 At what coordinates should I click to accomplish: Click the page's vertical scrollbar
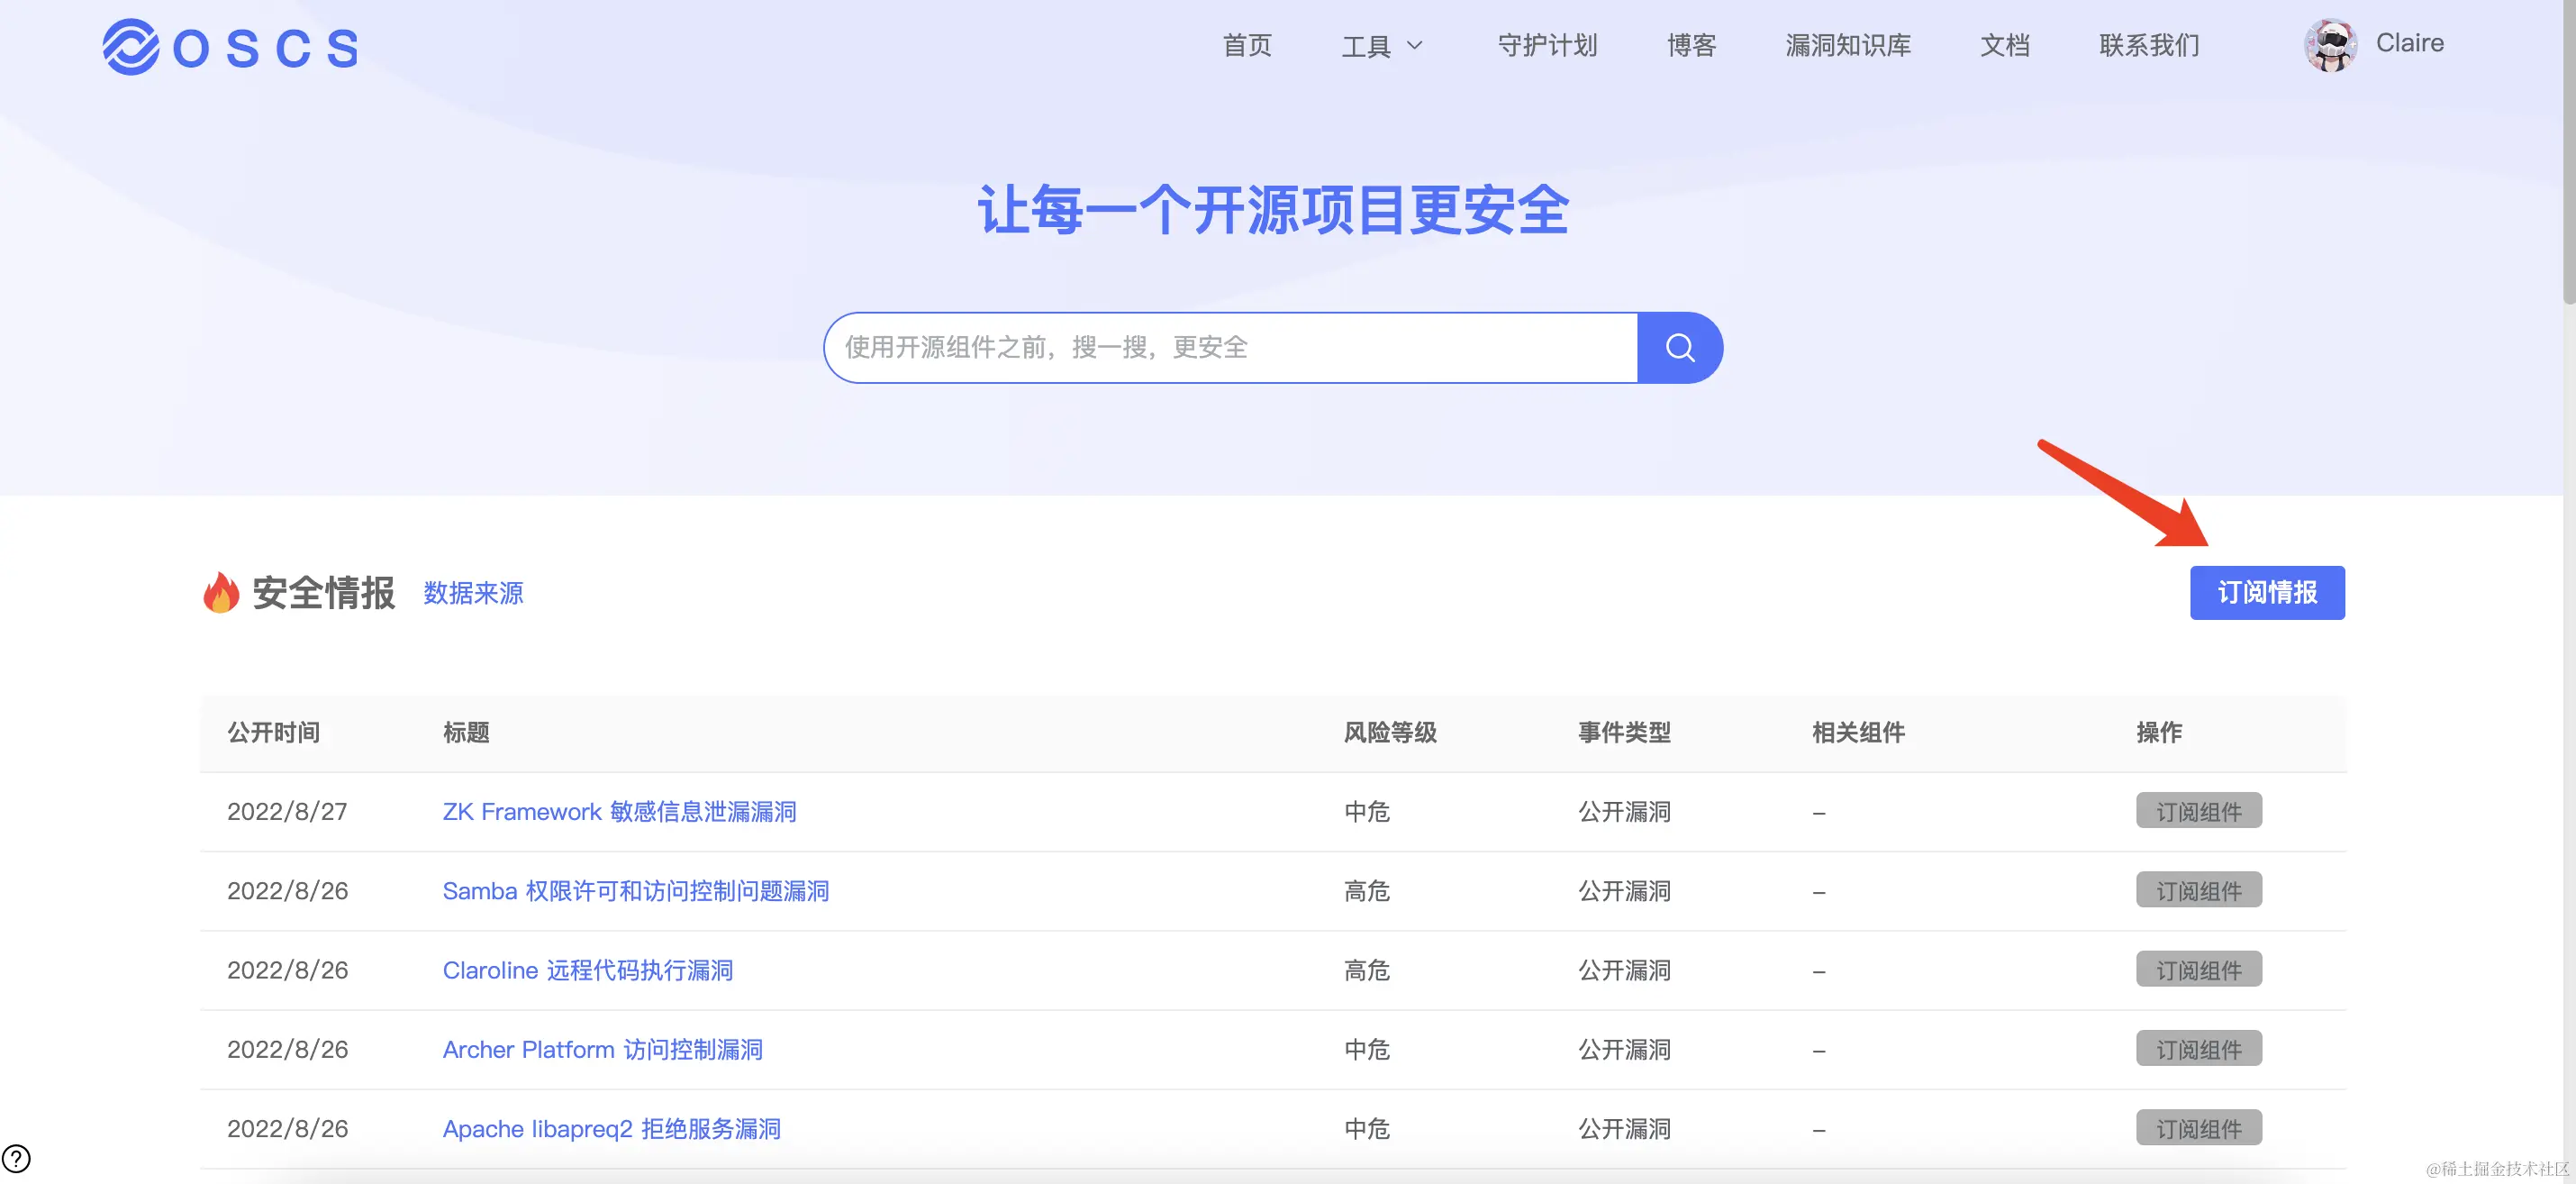(x=2567, y=150)
